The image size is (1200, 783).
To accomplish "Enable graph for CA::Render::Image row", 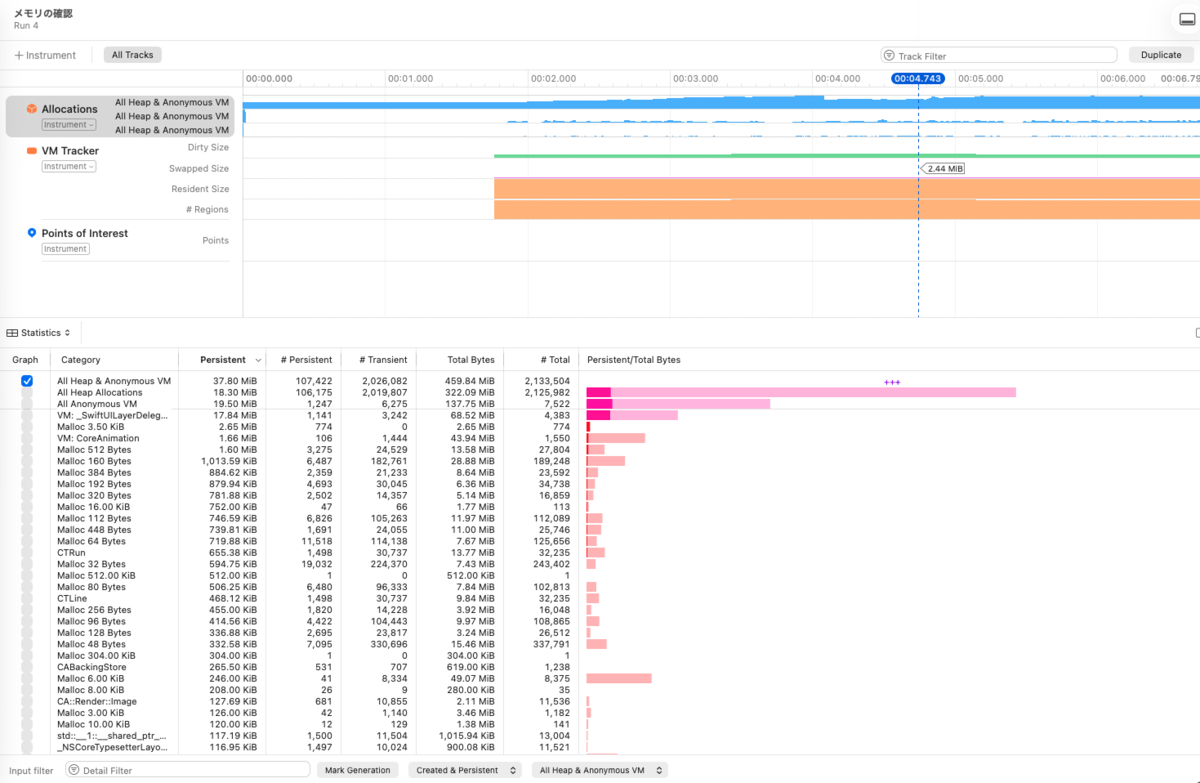I will point(27,702).
